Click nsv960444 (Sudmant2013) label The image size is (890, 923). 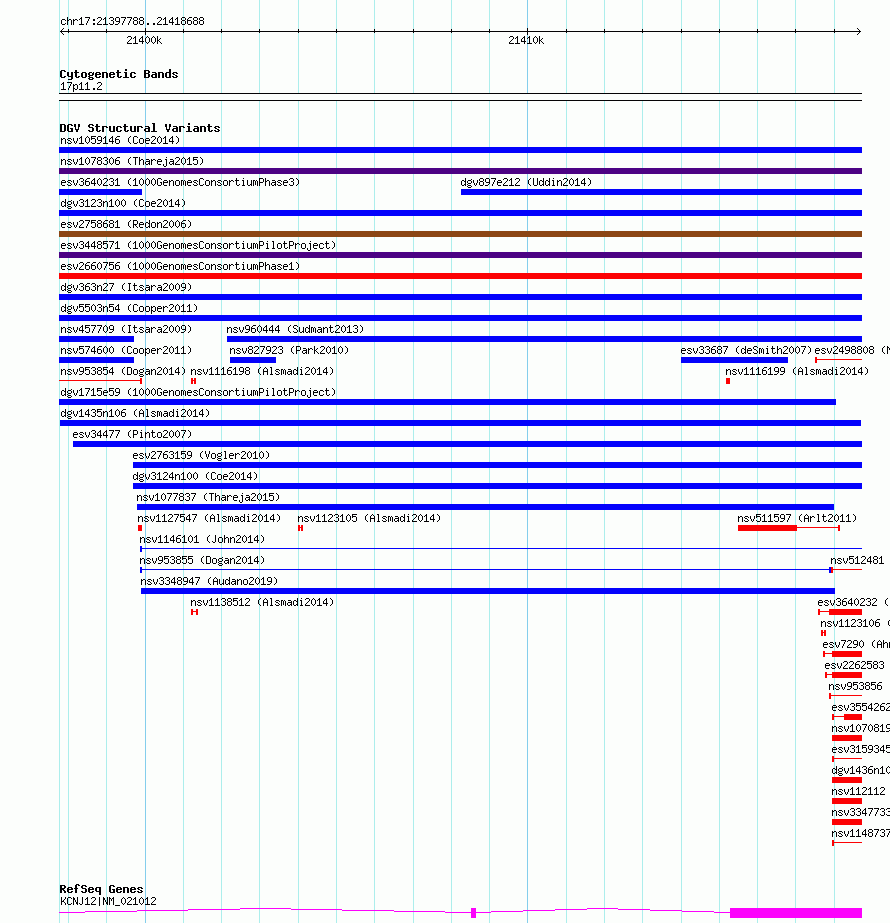click(x=295, y=329)
